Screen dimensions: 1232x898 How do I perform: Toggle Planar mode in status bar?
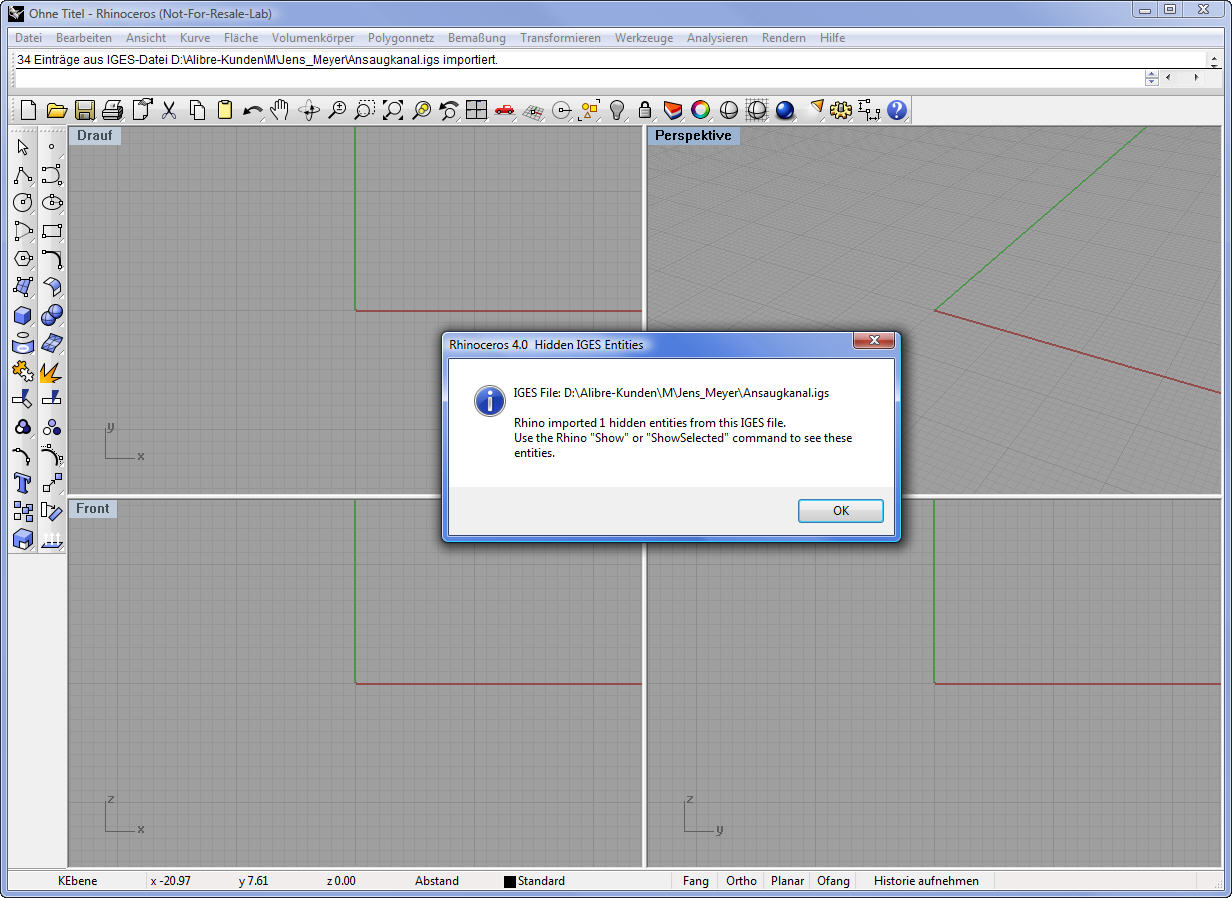(787, 881)
